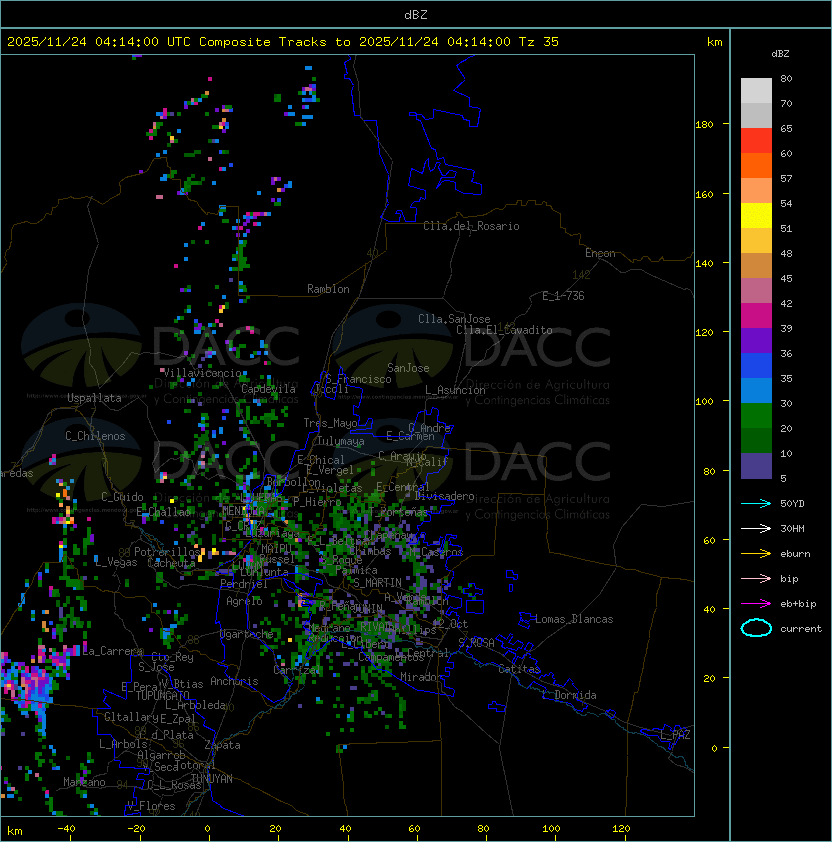Viewport: 832px width, 842px height.
Task: Click the C_Chilenos map label
Action: click(x=95, y=436)
